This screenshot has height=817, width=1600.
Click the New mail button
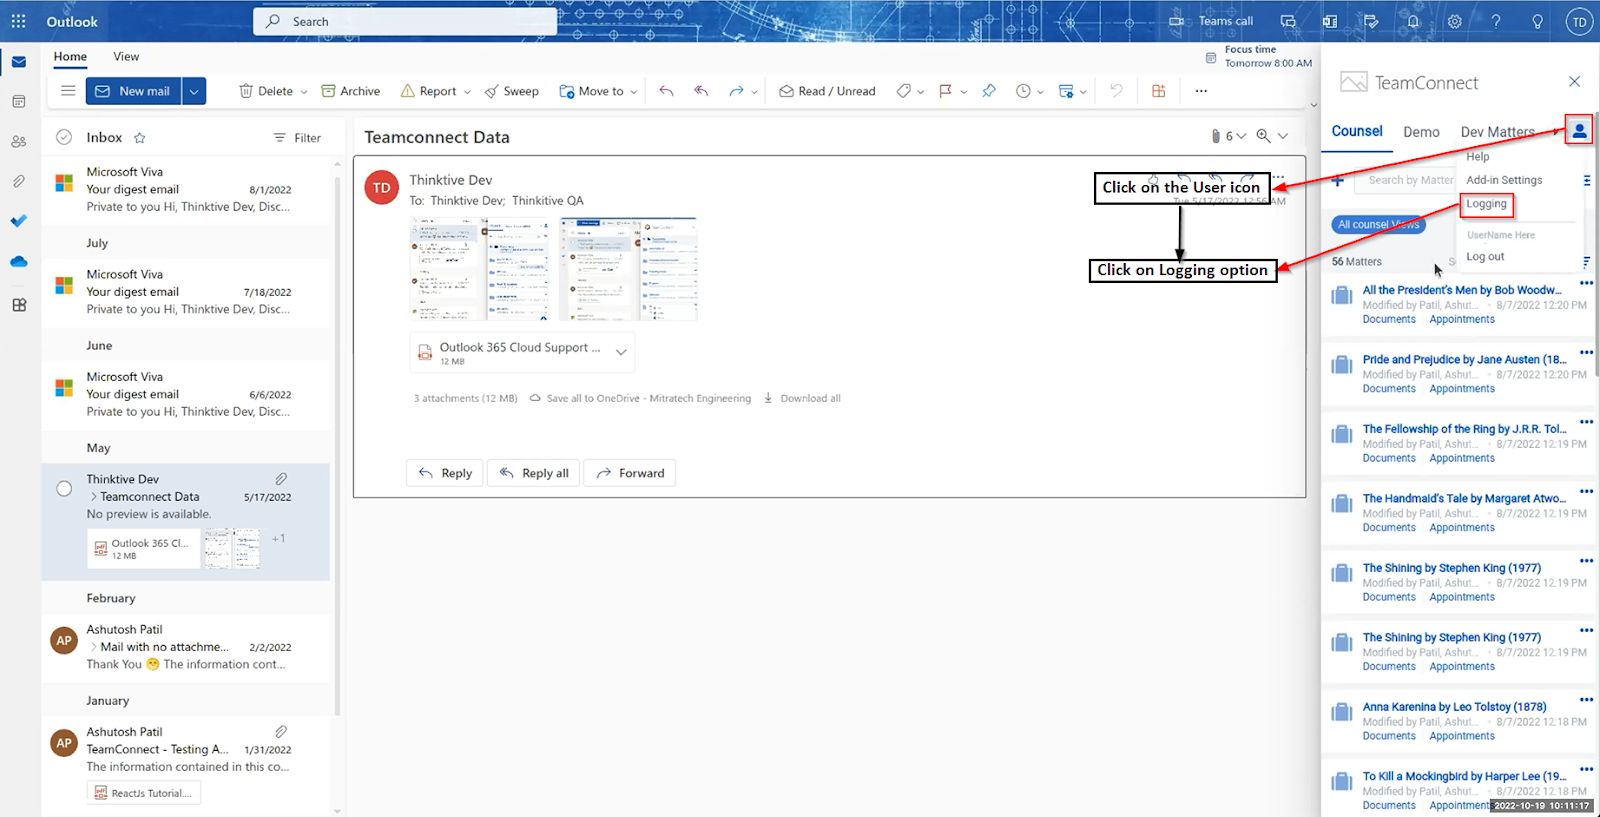(133, 91)
